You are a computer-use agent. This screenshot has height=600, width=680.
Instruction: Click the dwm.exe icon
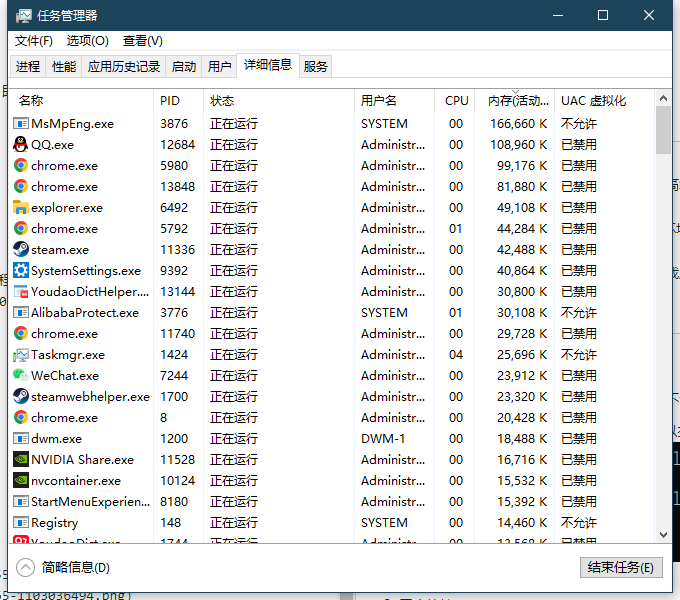click(x=20, y=438)
